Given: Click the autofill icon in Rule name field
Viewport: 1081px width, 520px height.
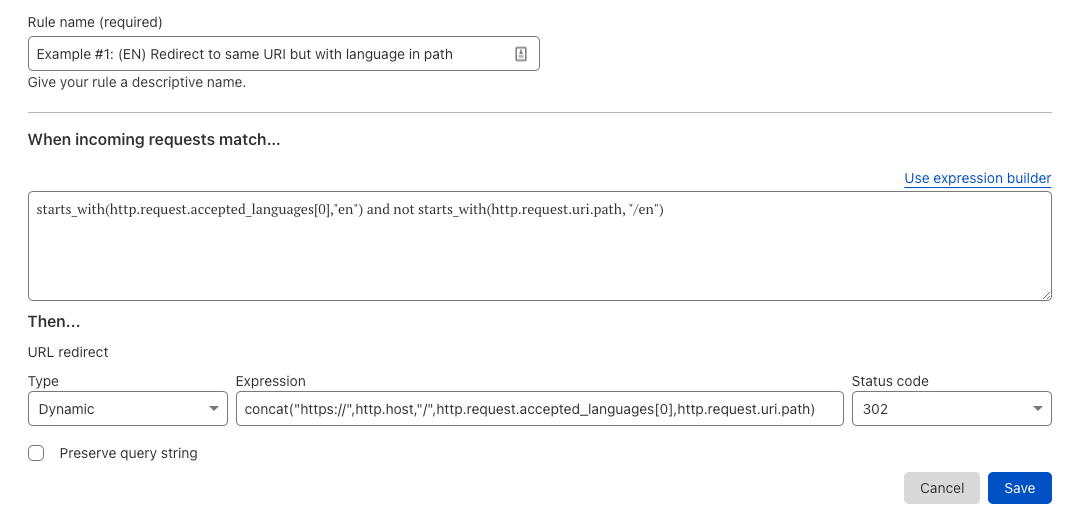Looking at the screenshot, I should click(x=520, y=54).
